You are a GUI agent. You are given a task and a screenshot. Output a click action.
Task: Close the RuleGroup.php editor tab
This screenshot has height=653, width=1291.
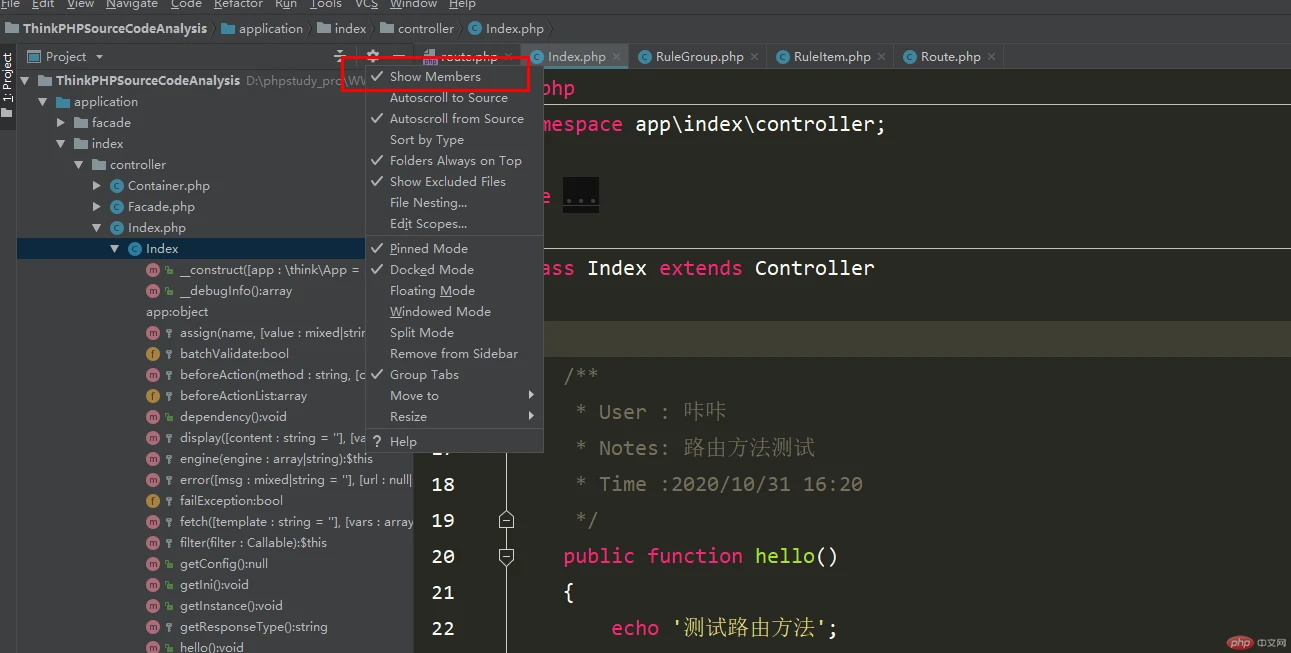click(754, 57)
